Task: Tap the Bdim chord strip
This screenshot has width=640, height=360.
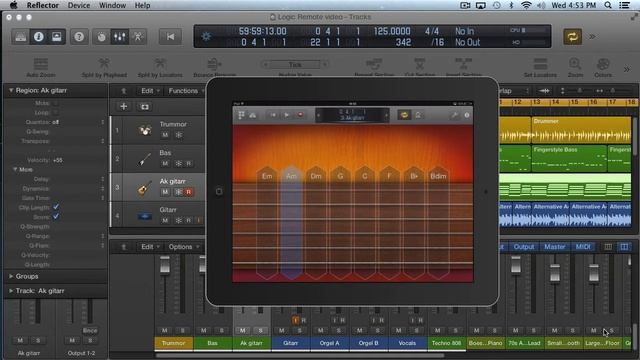Action: (x=438, y=223)
